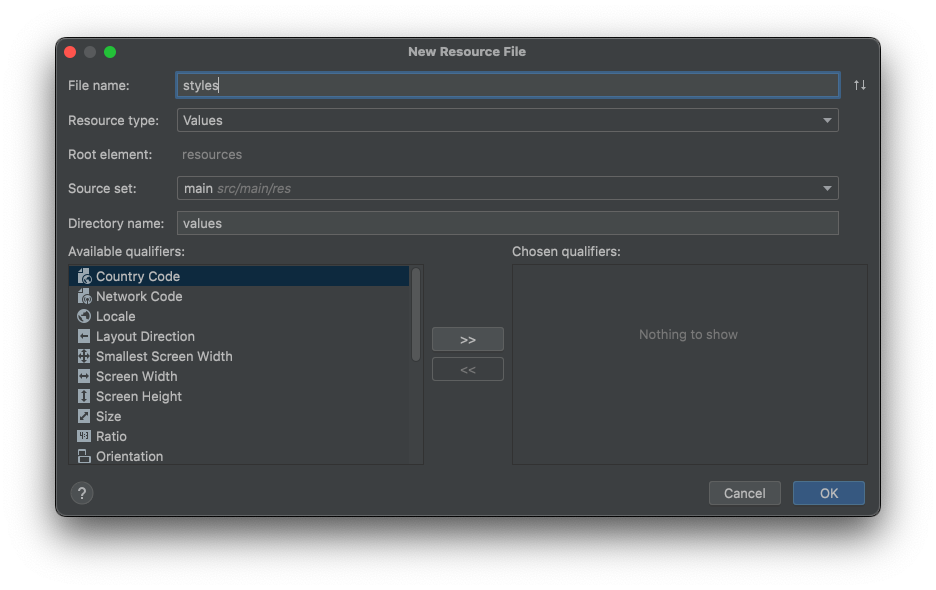The width and height of the screenshot is (936, 590).
Task: Click the Directory name text field
Action: click(508, 223)
